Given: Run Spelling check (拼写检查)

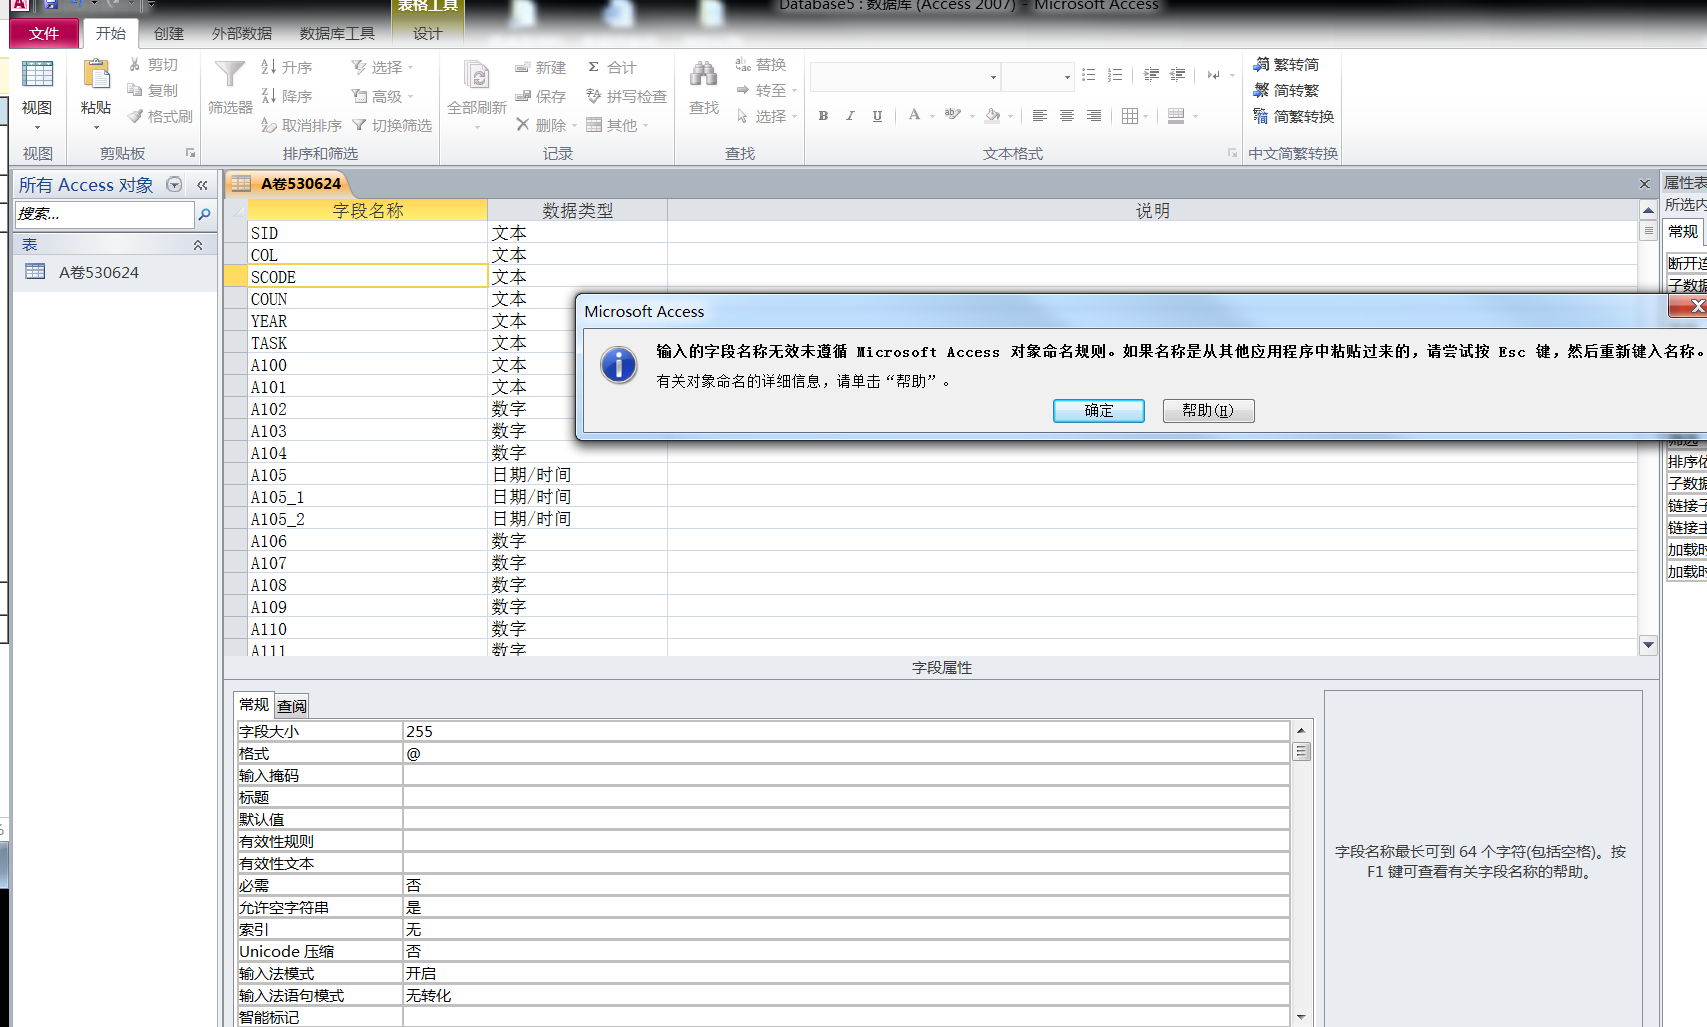Looking at the screenshot, I should pyautogui.click(x=626, y=96).
